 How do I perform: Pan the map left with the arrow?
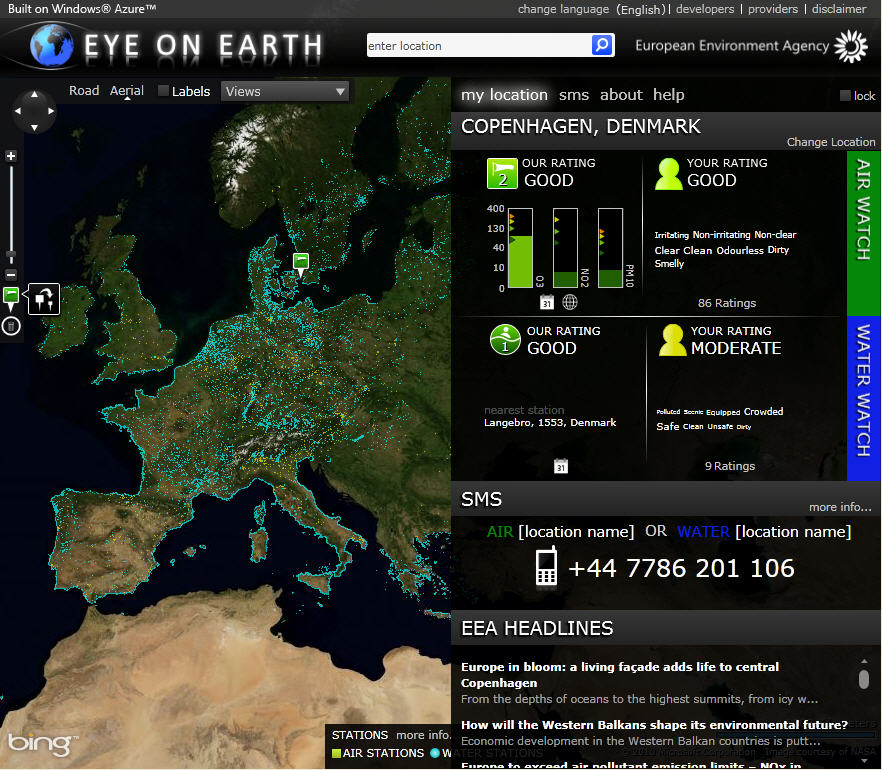click(18, 111)
